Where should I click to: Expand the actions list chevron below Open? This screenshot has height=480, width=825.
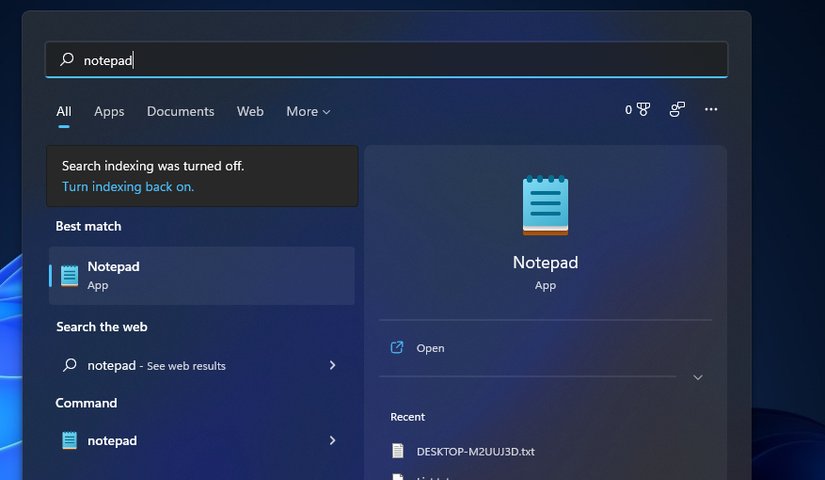click(x=698, y=377)
